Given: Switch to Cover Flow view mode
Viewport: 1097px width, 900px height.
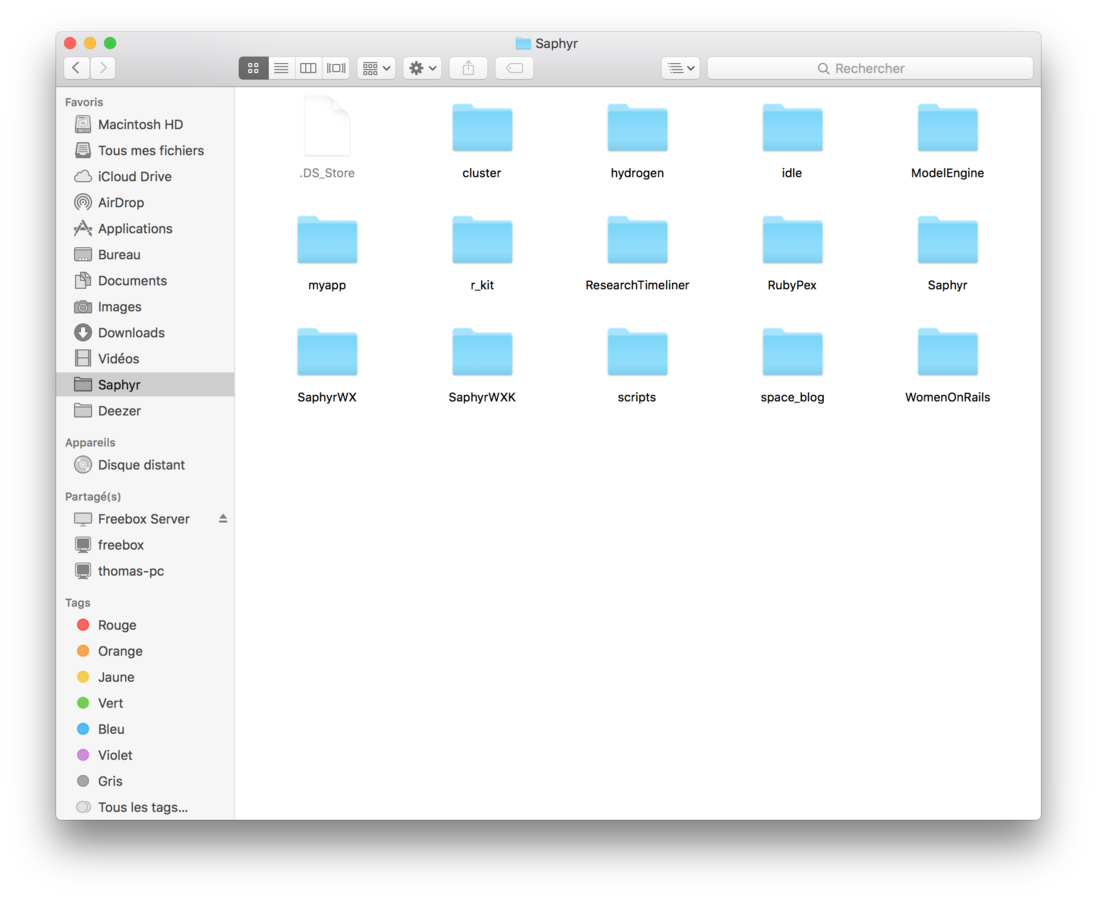Looking at the screenshot, I should pos(336,68).
